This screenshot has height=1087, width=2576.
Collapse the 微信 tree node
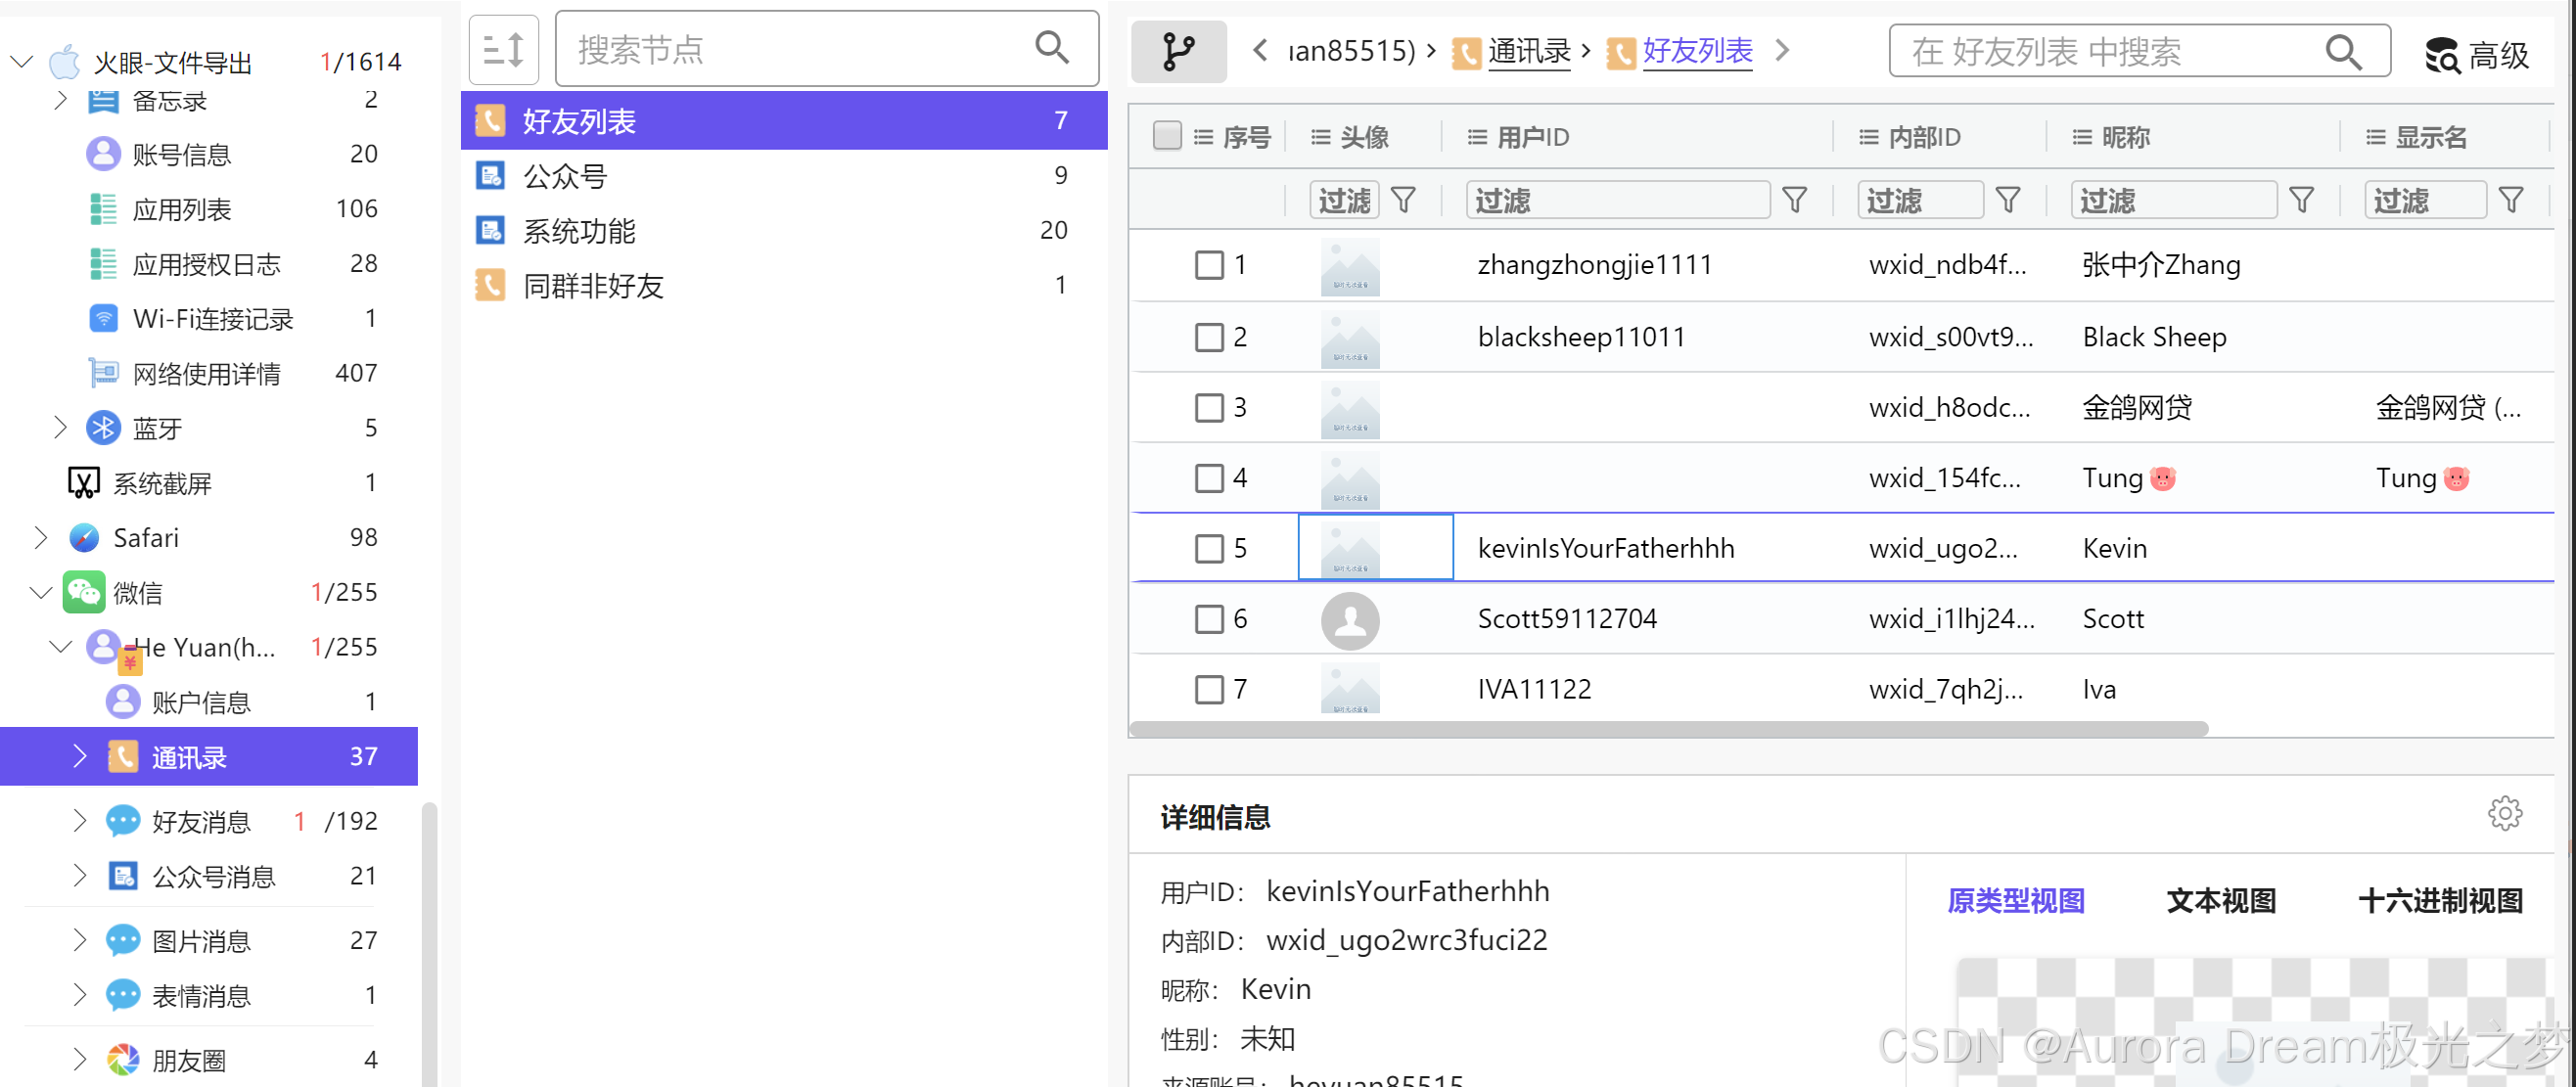[x=41, y=593]
